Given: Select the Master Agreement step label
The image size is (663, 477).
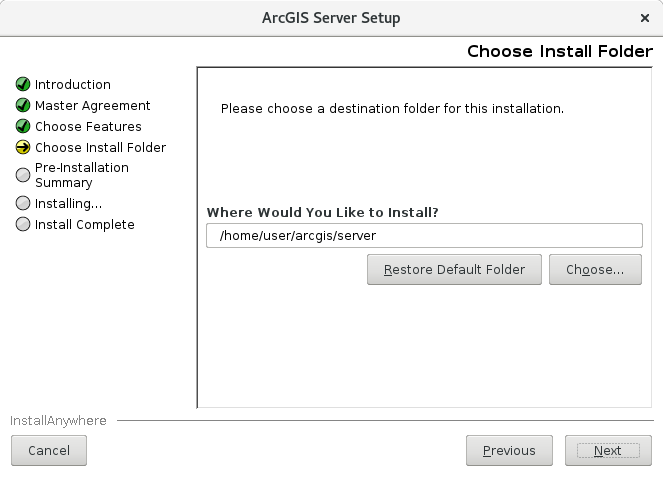Looking at the screenshot, I should 93,106.
